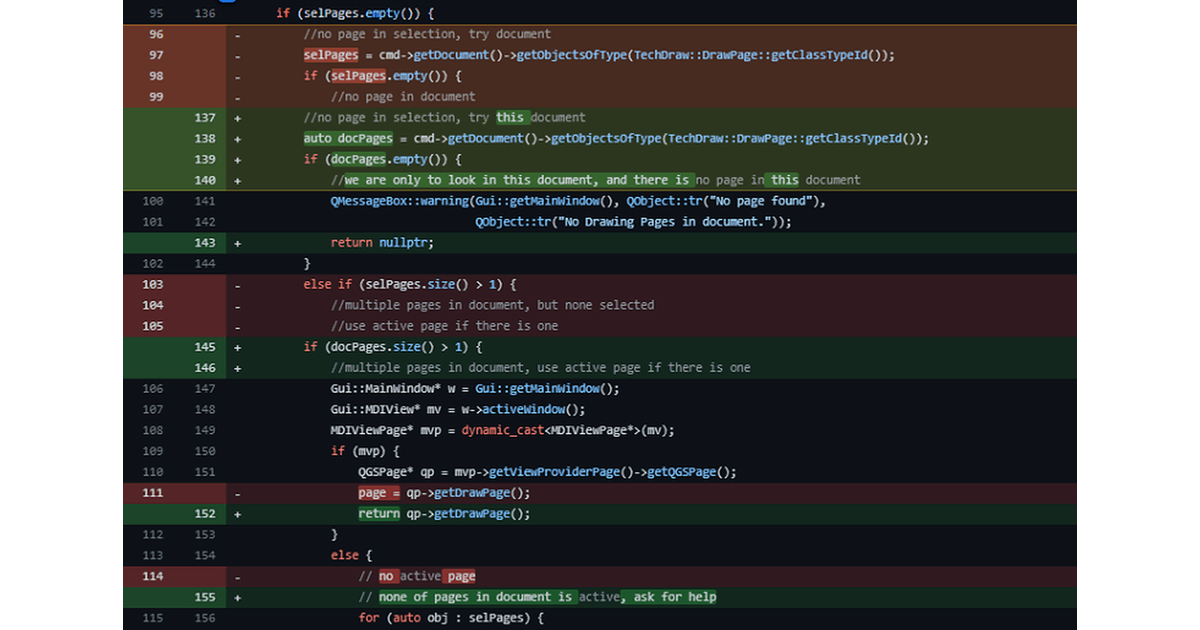Select line number 95 in the old-code gutter

coord(155,13)
